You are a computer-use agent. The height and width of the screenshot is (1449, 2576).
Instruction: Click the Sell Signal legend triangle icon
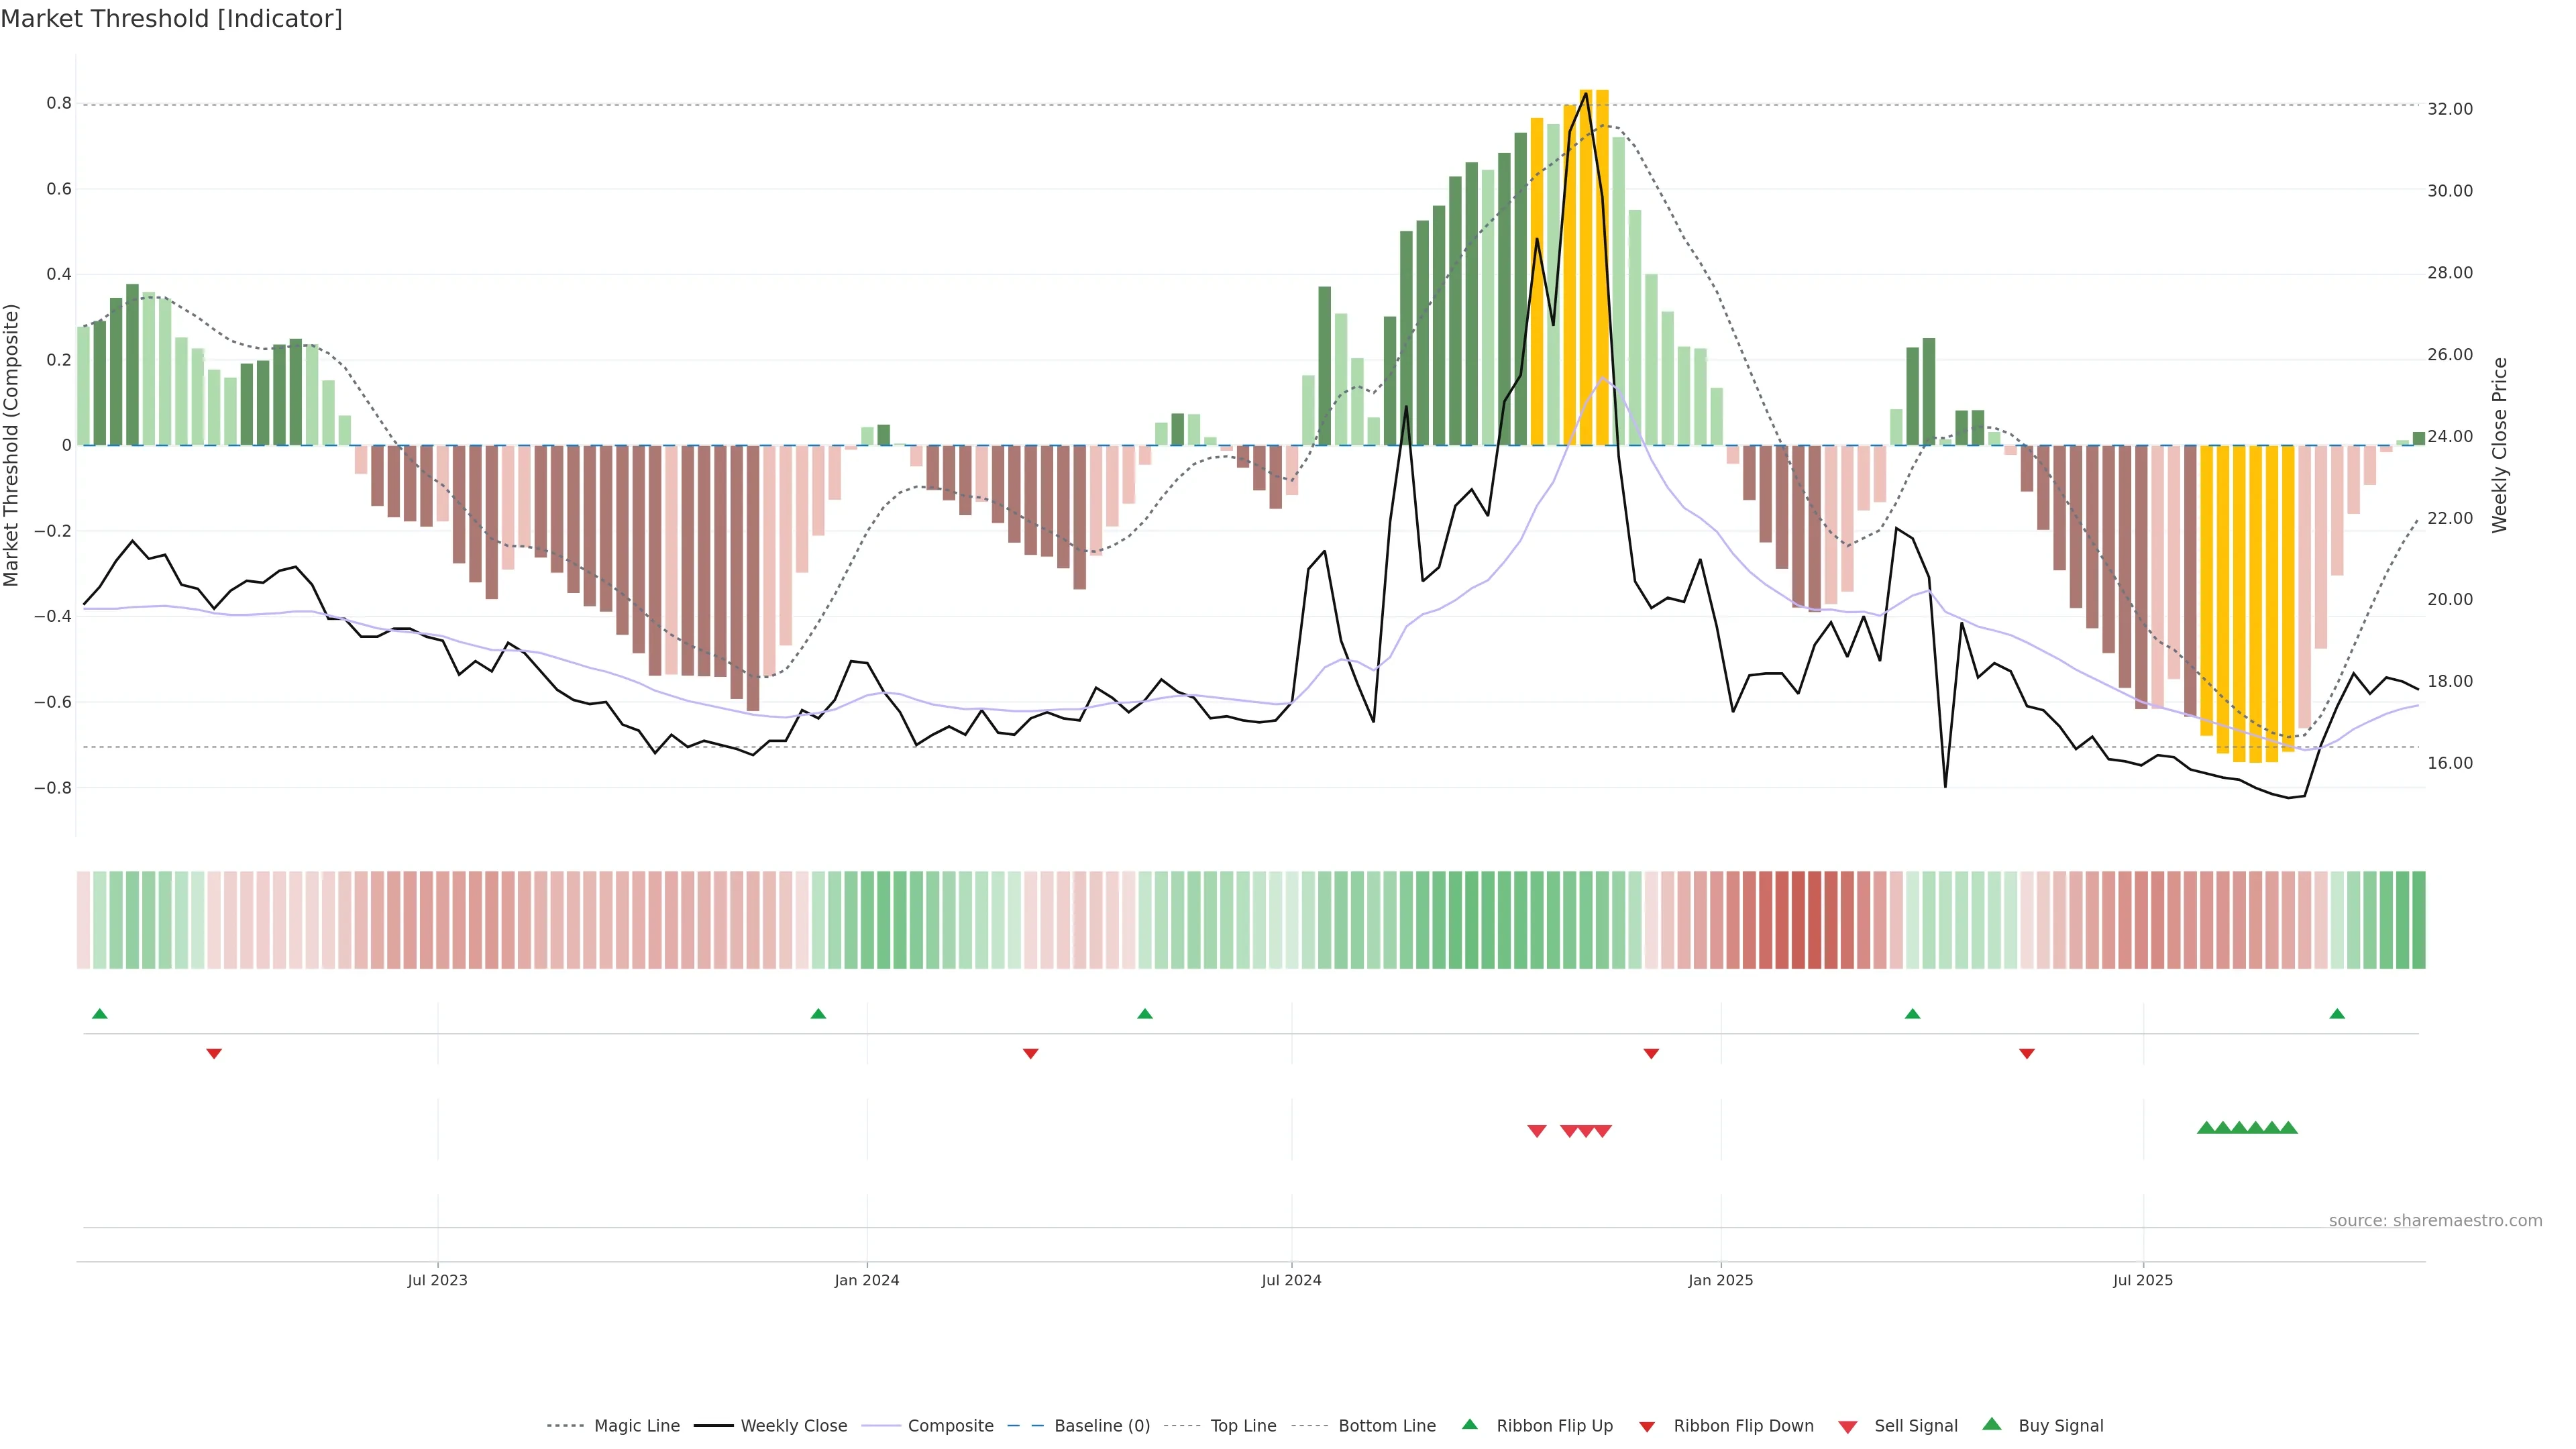[x=1847, y=1427]
